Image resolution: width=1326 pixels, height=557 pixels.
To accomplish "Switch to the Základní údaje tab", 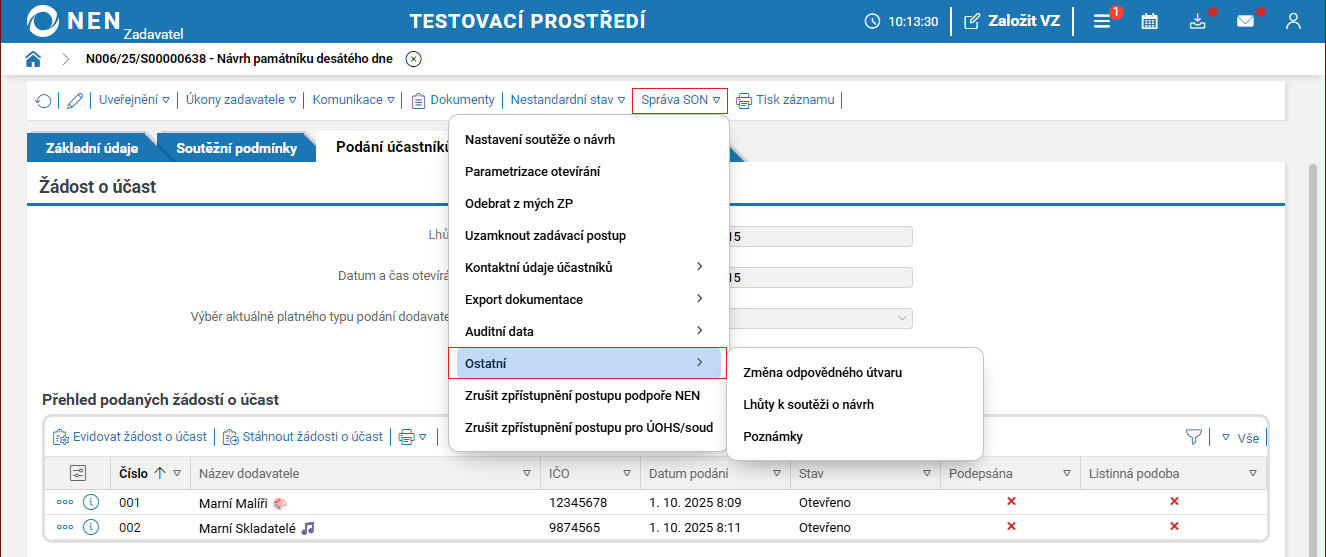I will pyautogui.click(x=92, y=148).
